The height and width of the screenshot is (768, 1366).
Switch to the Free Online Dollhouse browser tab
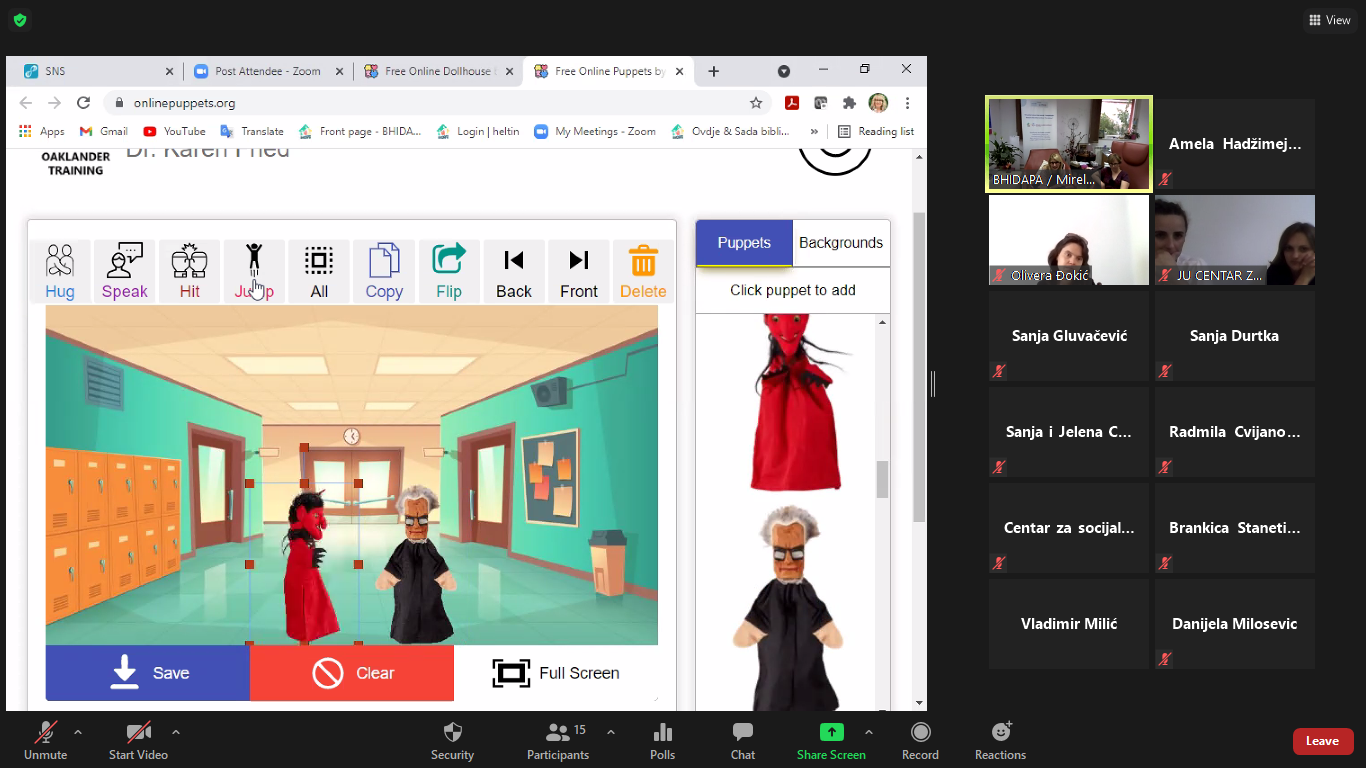coord(438,71)
